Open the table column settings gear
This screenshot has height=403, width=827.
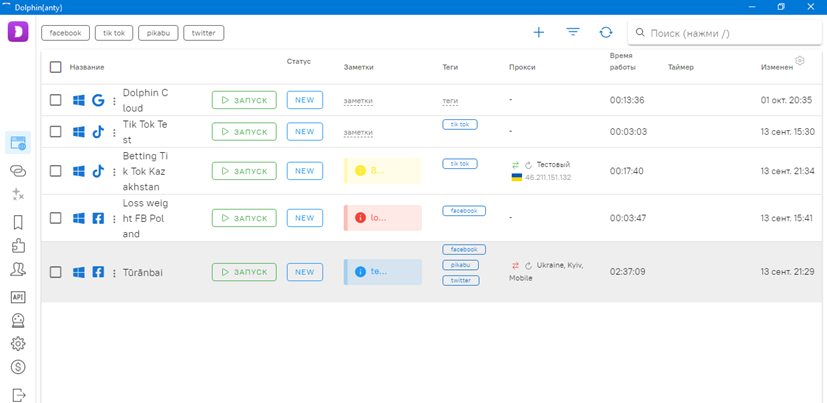800,61
